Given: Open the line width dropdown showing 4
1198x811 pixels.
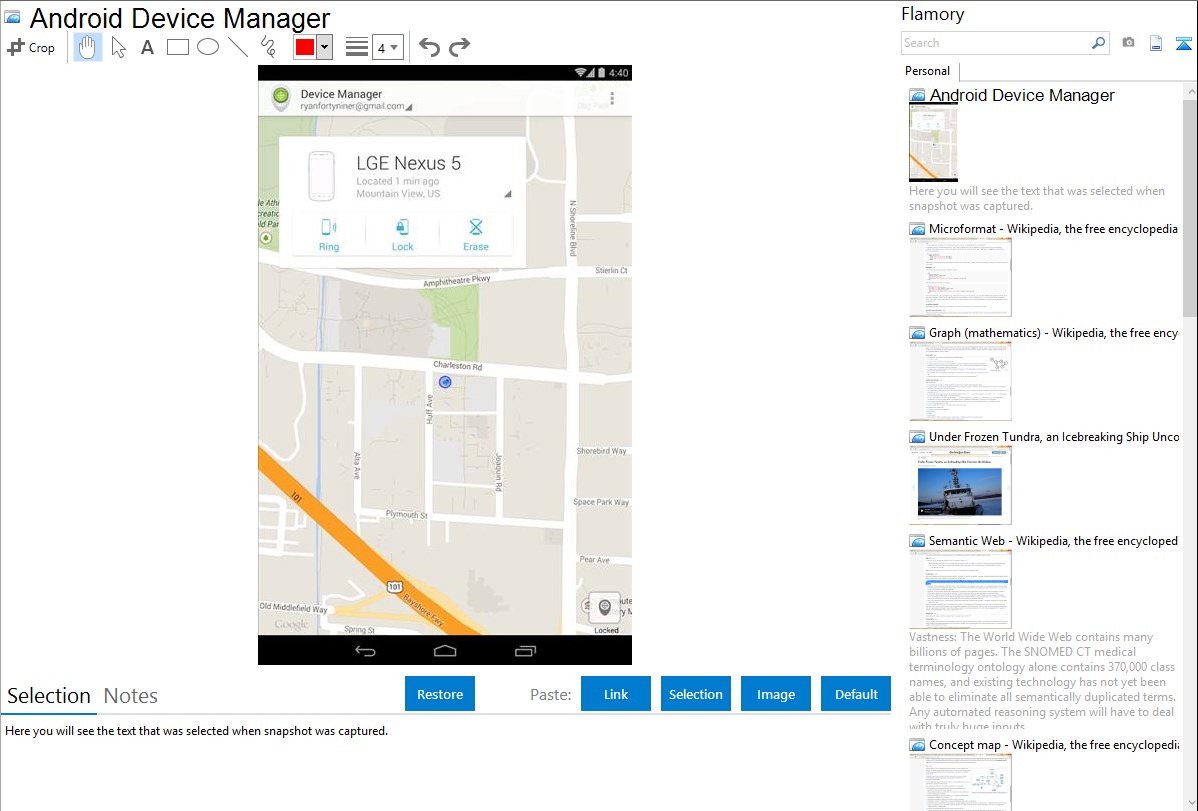Looking at the screenshot, I should (387, 47).
